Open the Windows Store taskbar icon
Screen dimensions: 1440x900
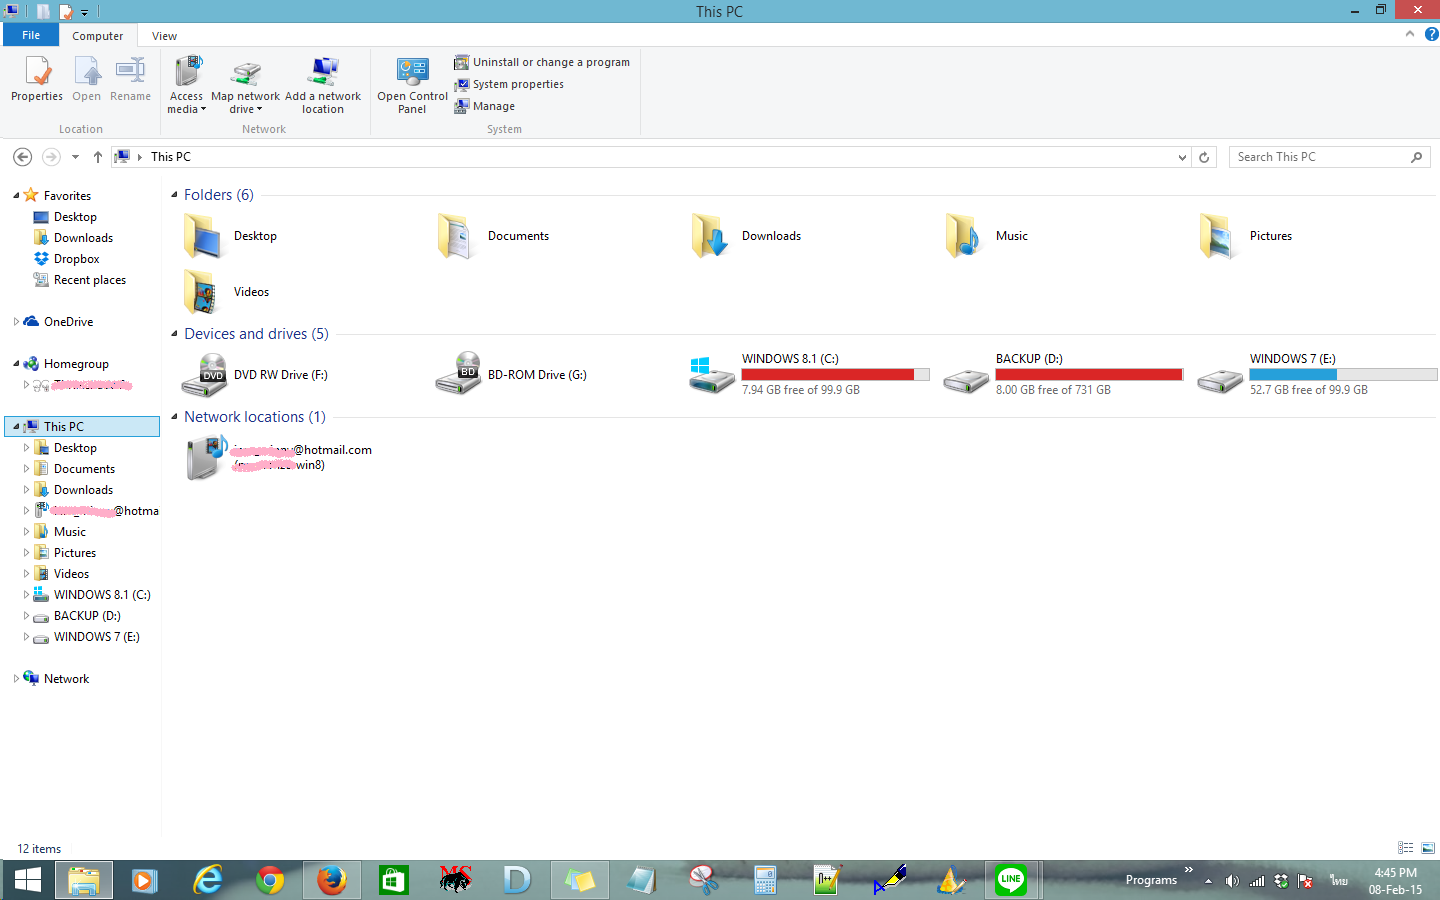pyautogui.click(x=394, y=880)
